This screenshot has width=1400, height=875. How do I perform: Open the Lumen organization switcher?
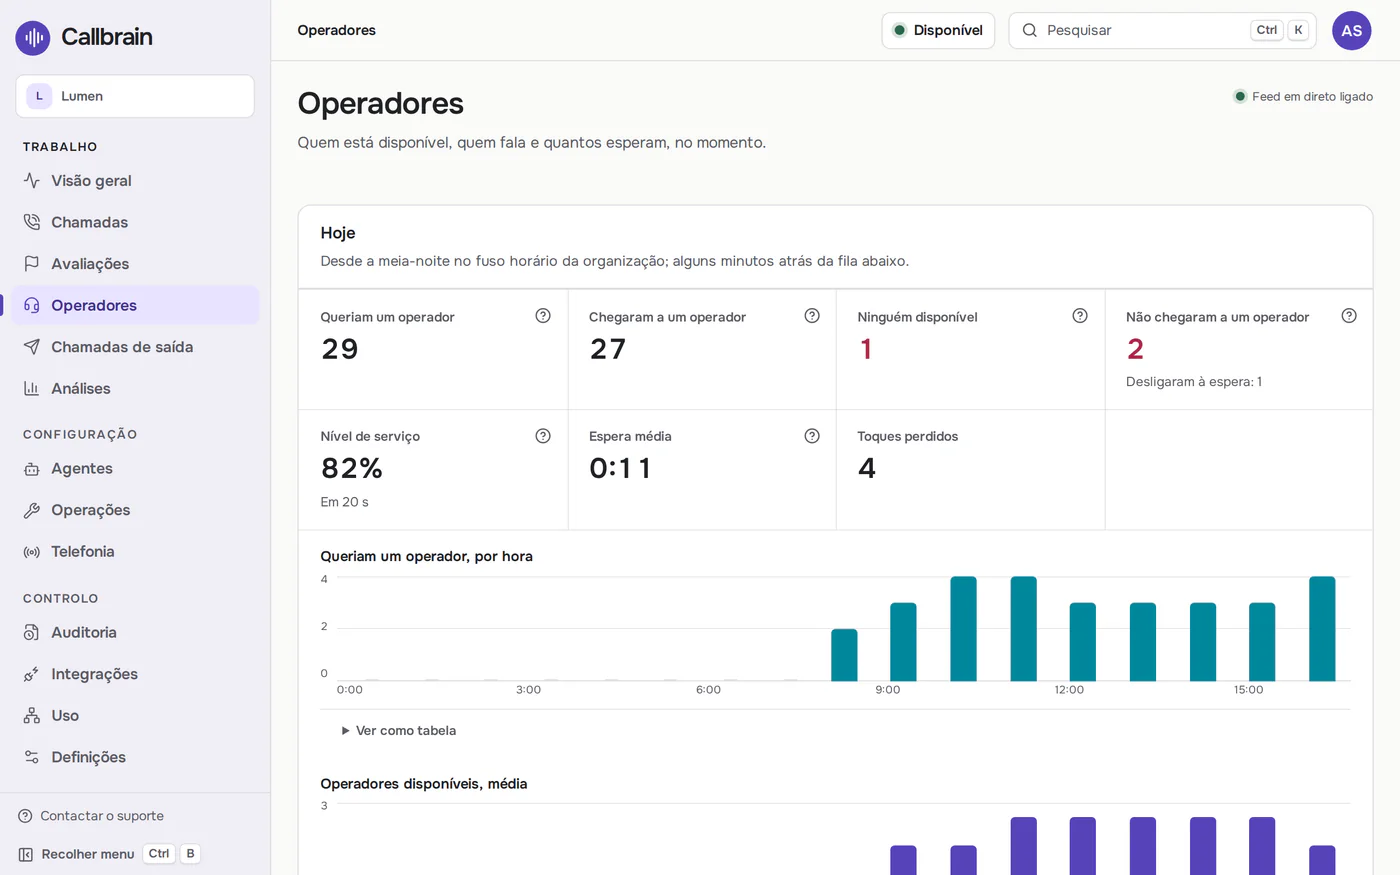coord(135,96)
